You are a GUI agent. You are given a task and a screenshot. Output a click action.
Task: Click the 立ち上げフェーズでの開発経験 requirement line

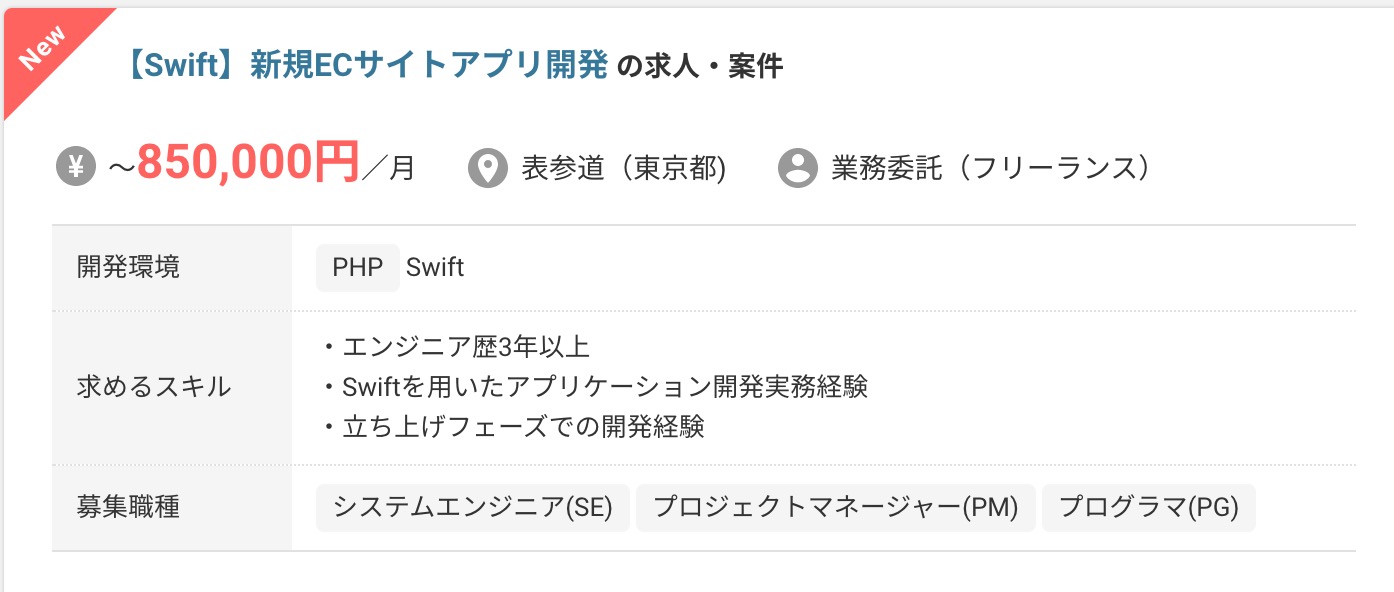(514, 427)
